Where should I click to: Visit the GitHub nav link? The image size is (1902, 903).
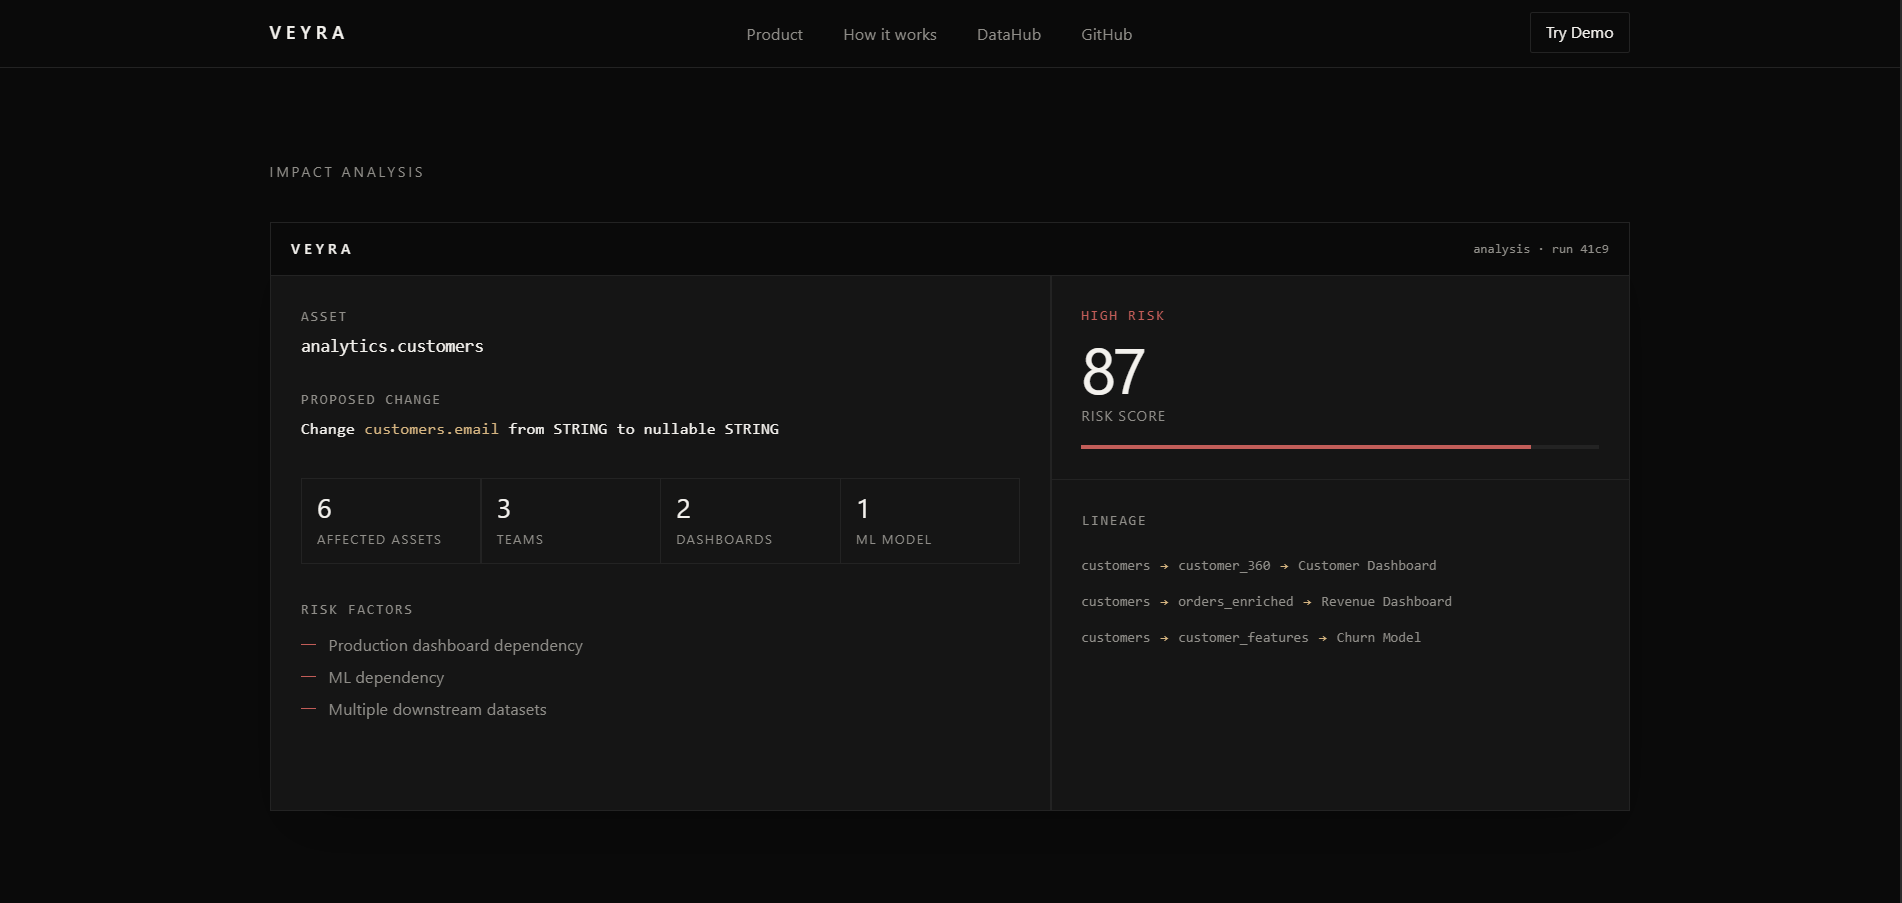1107,34
